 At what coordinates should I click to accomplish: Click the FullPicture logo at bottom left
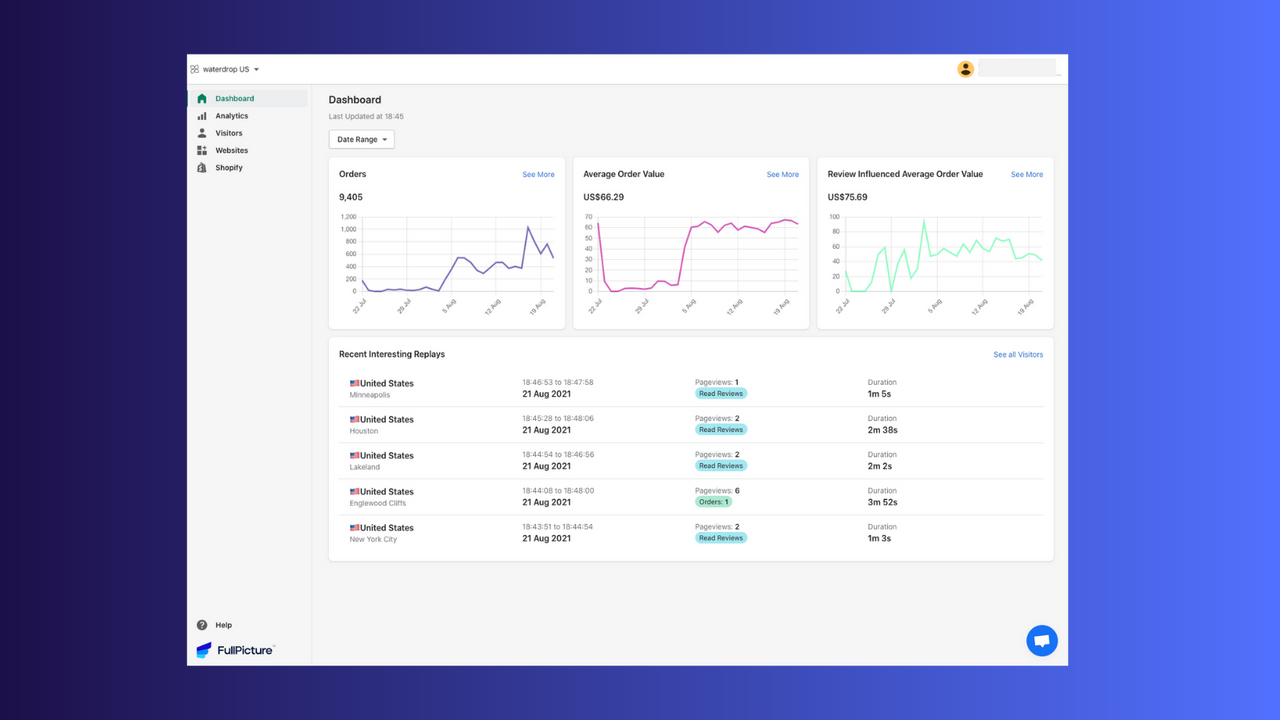point(235,650)
